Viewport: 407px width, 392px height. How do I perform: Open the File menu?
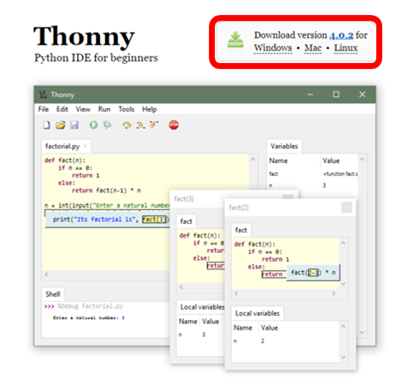(43, 109)
